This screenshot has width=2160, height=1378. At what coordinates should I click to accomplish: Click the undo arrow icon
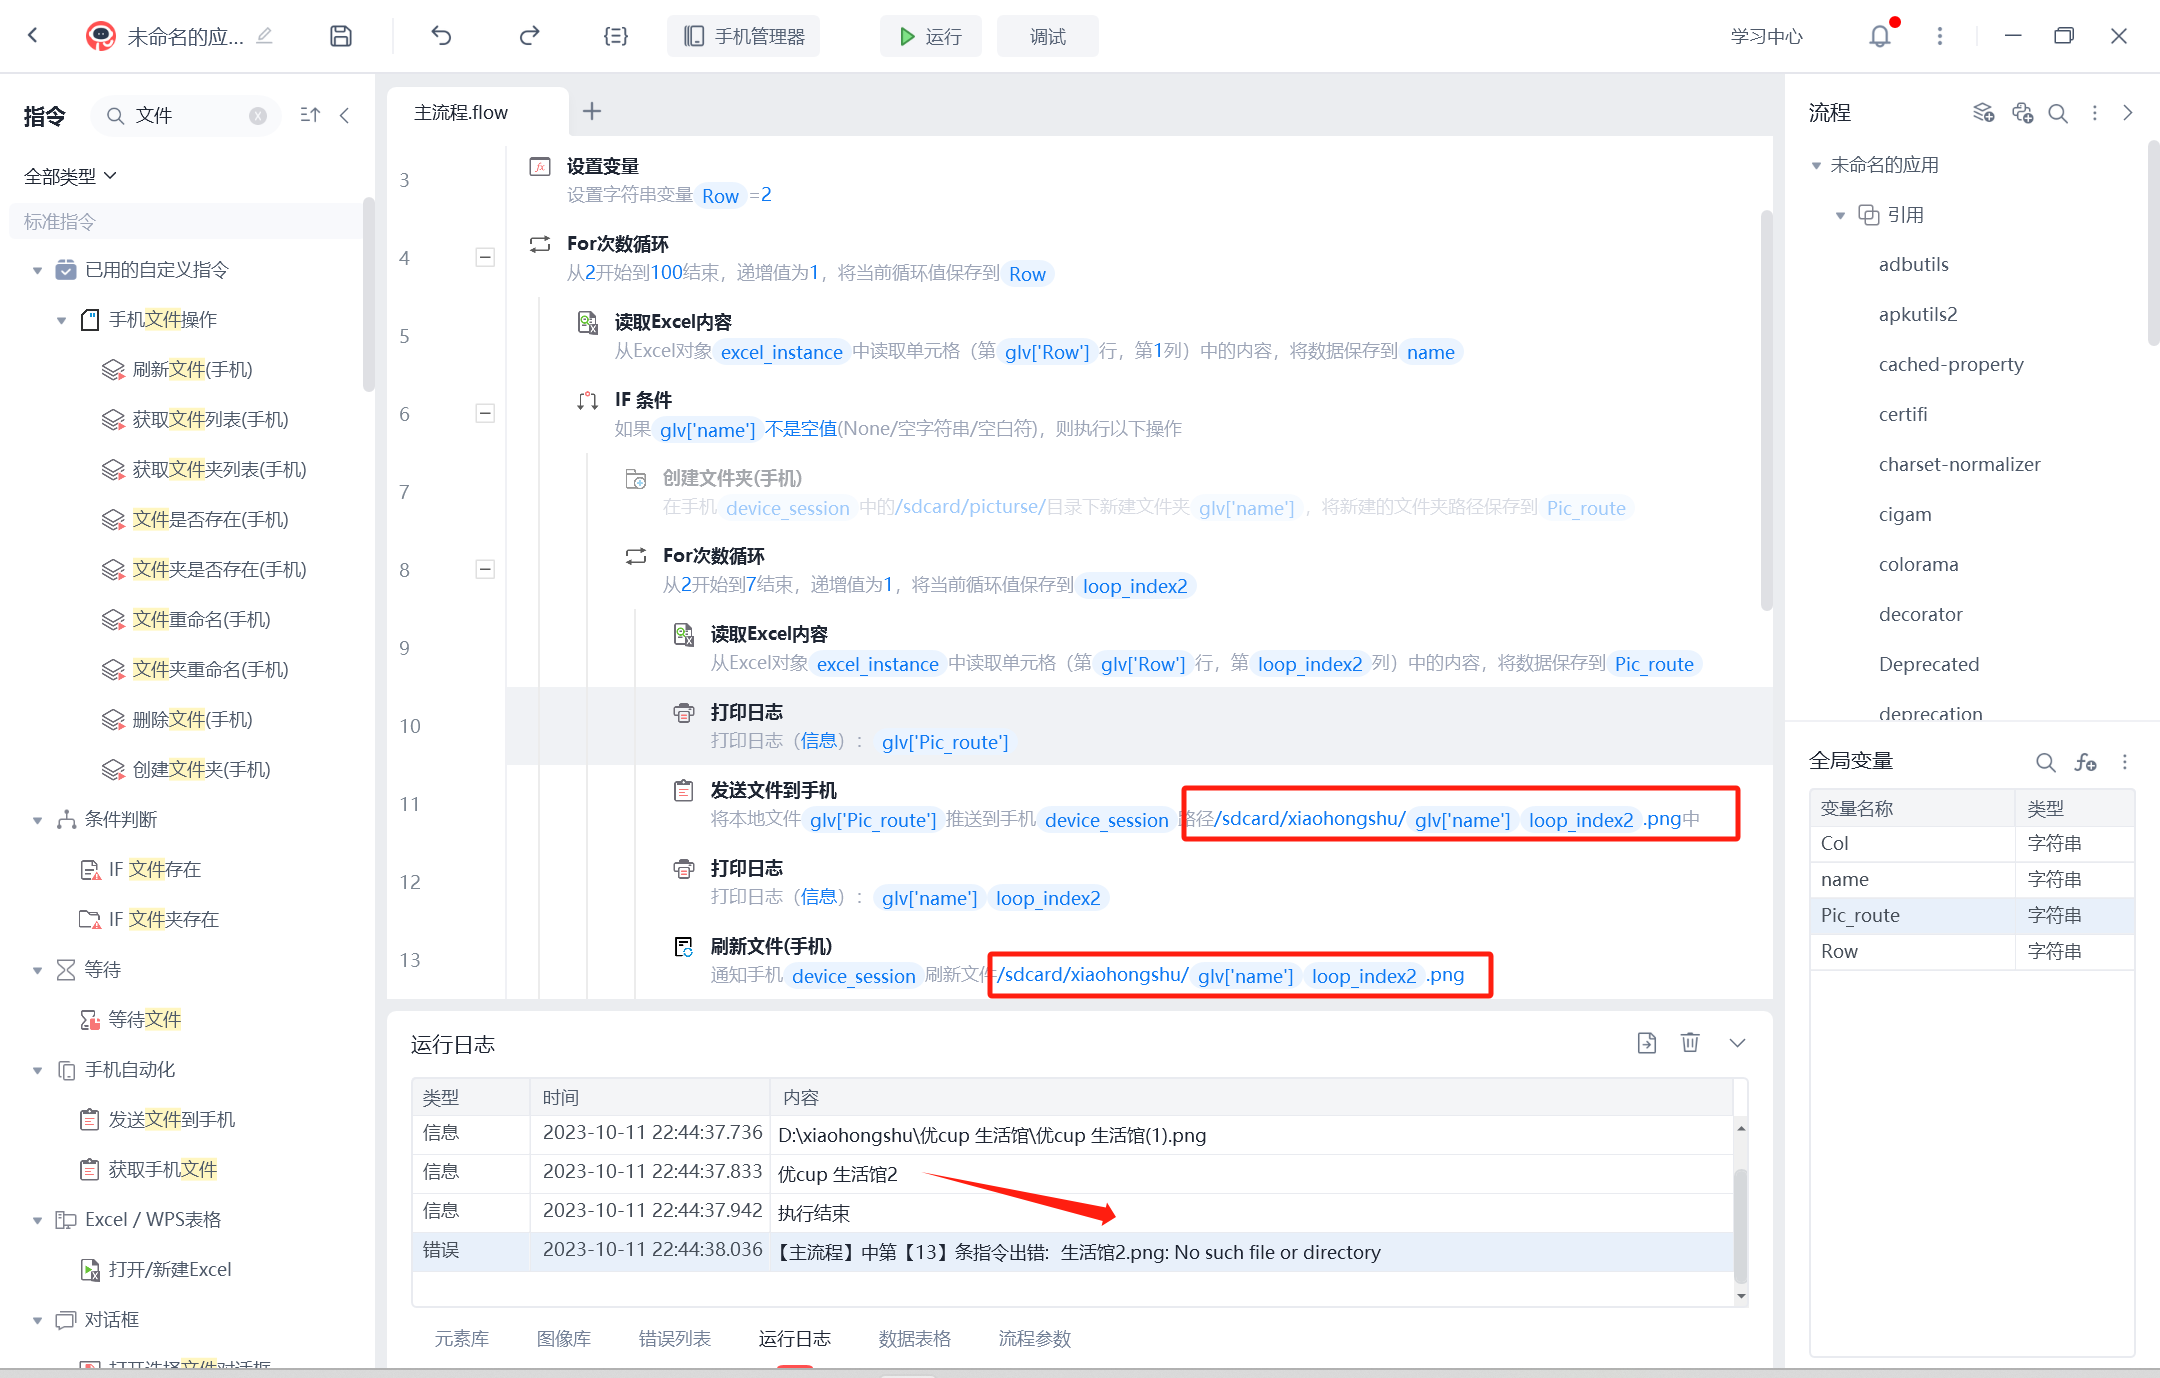pos(441,36)
